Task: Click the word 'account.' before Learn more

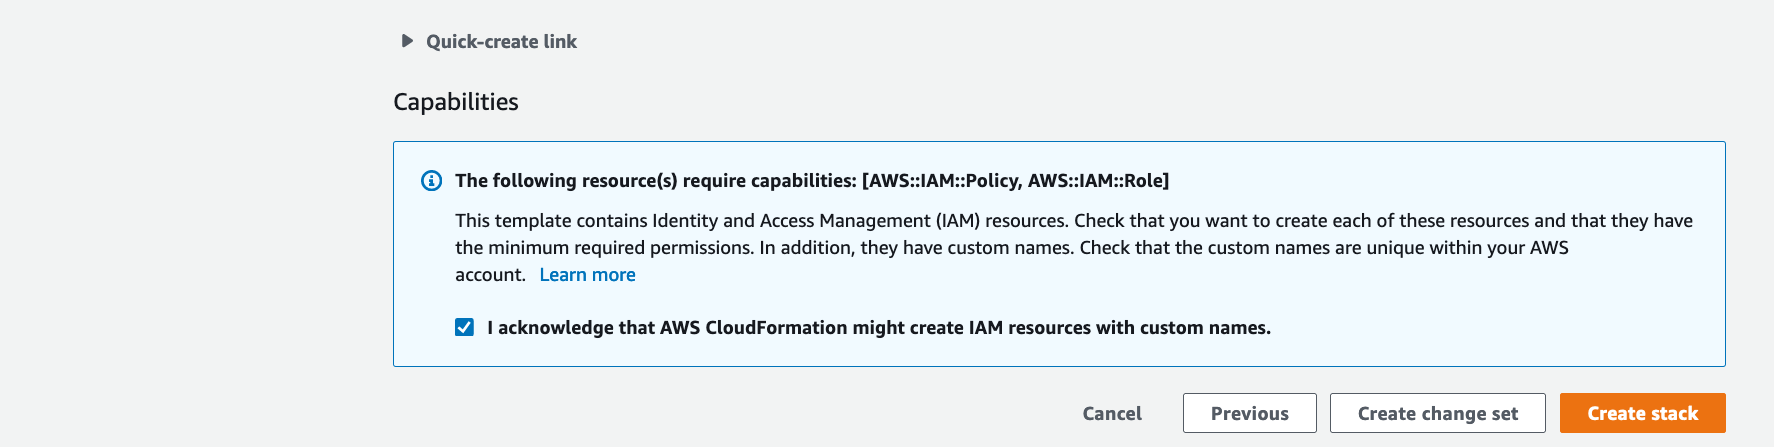Action: [490, 275]
